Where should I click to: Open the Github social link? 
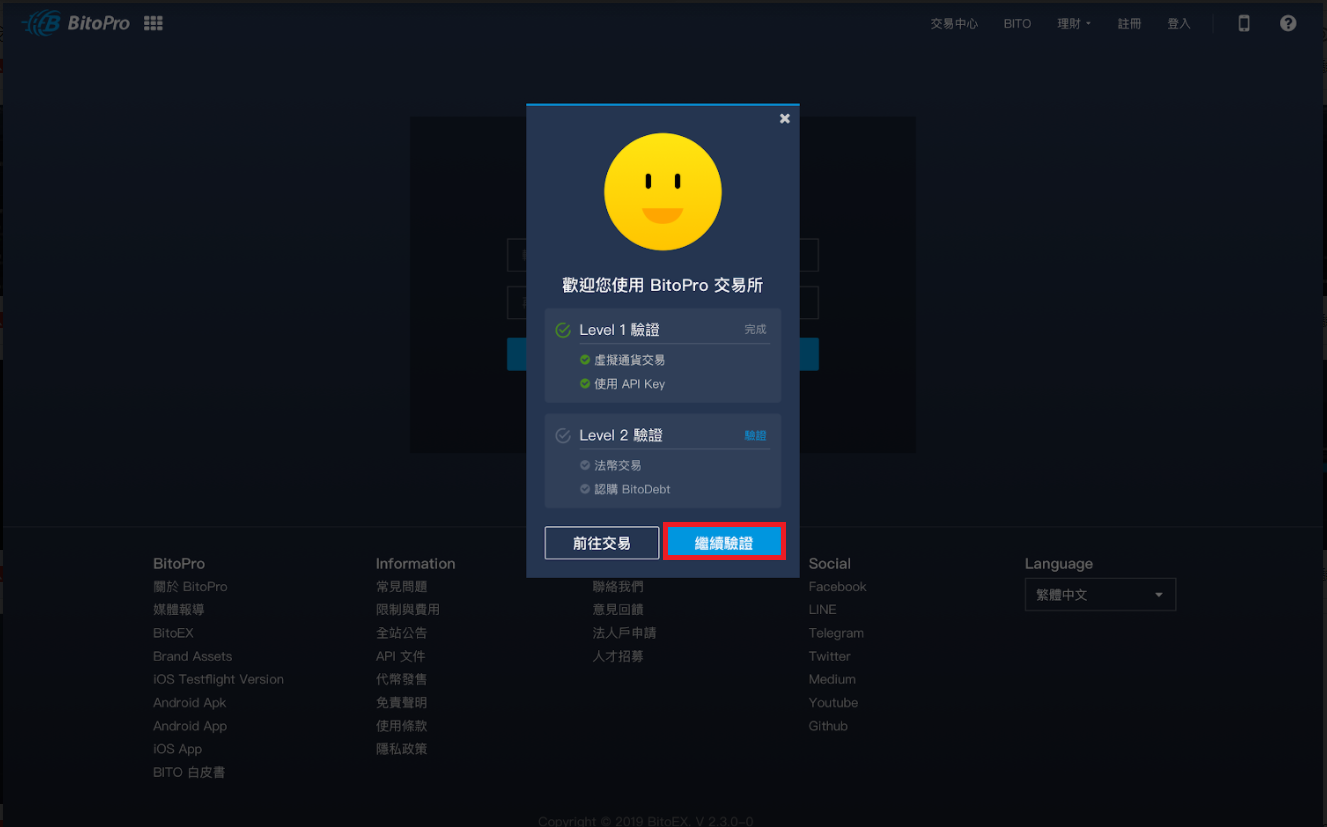pos(828,726)
